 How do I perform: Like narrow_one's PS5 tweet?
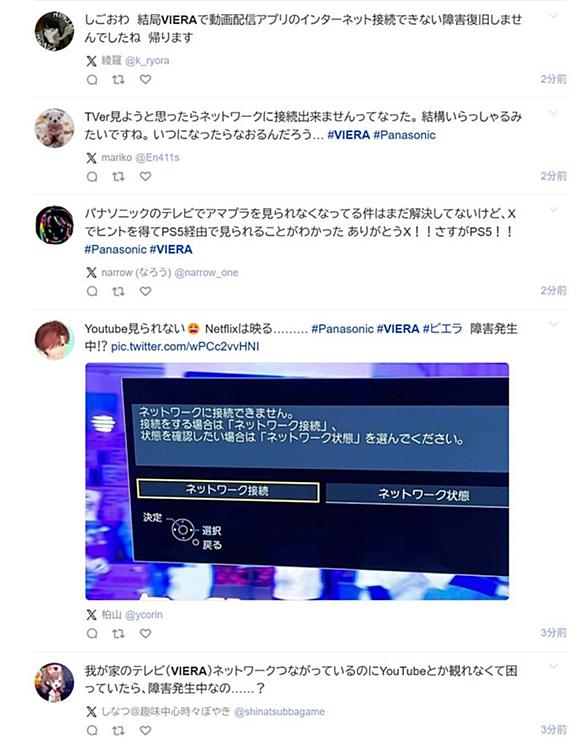click(x=146, y=291)
